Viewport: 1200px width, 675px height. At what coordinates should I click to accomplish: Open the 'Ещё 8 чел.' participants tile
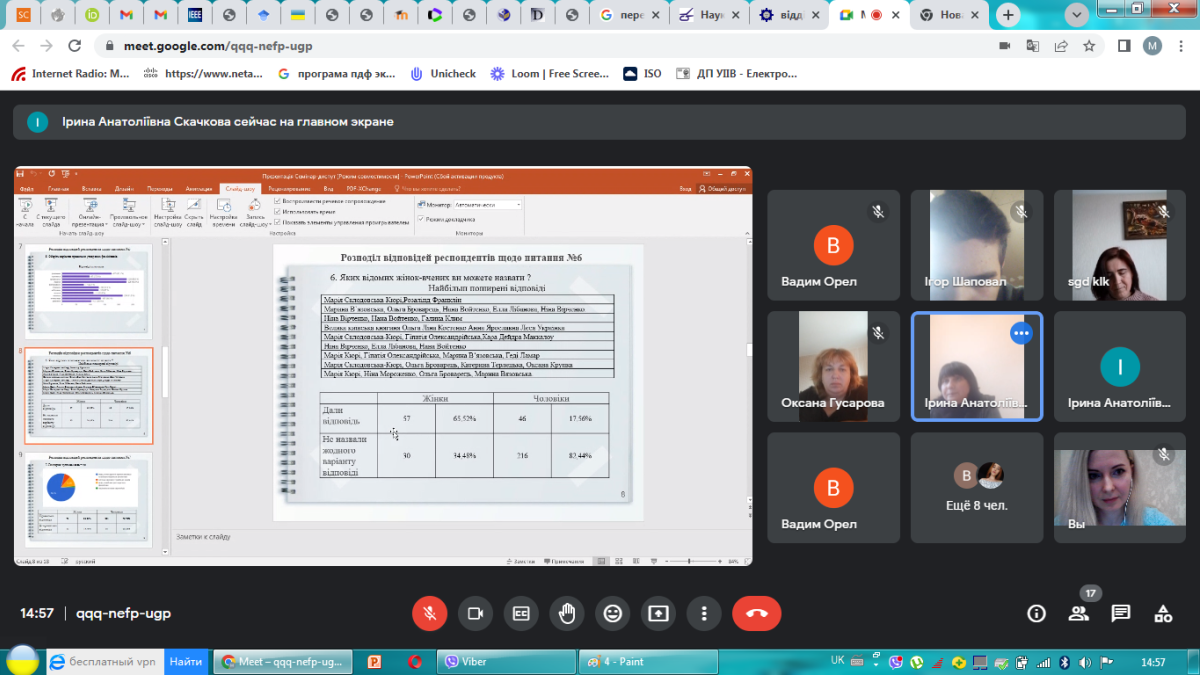point(976,487)
